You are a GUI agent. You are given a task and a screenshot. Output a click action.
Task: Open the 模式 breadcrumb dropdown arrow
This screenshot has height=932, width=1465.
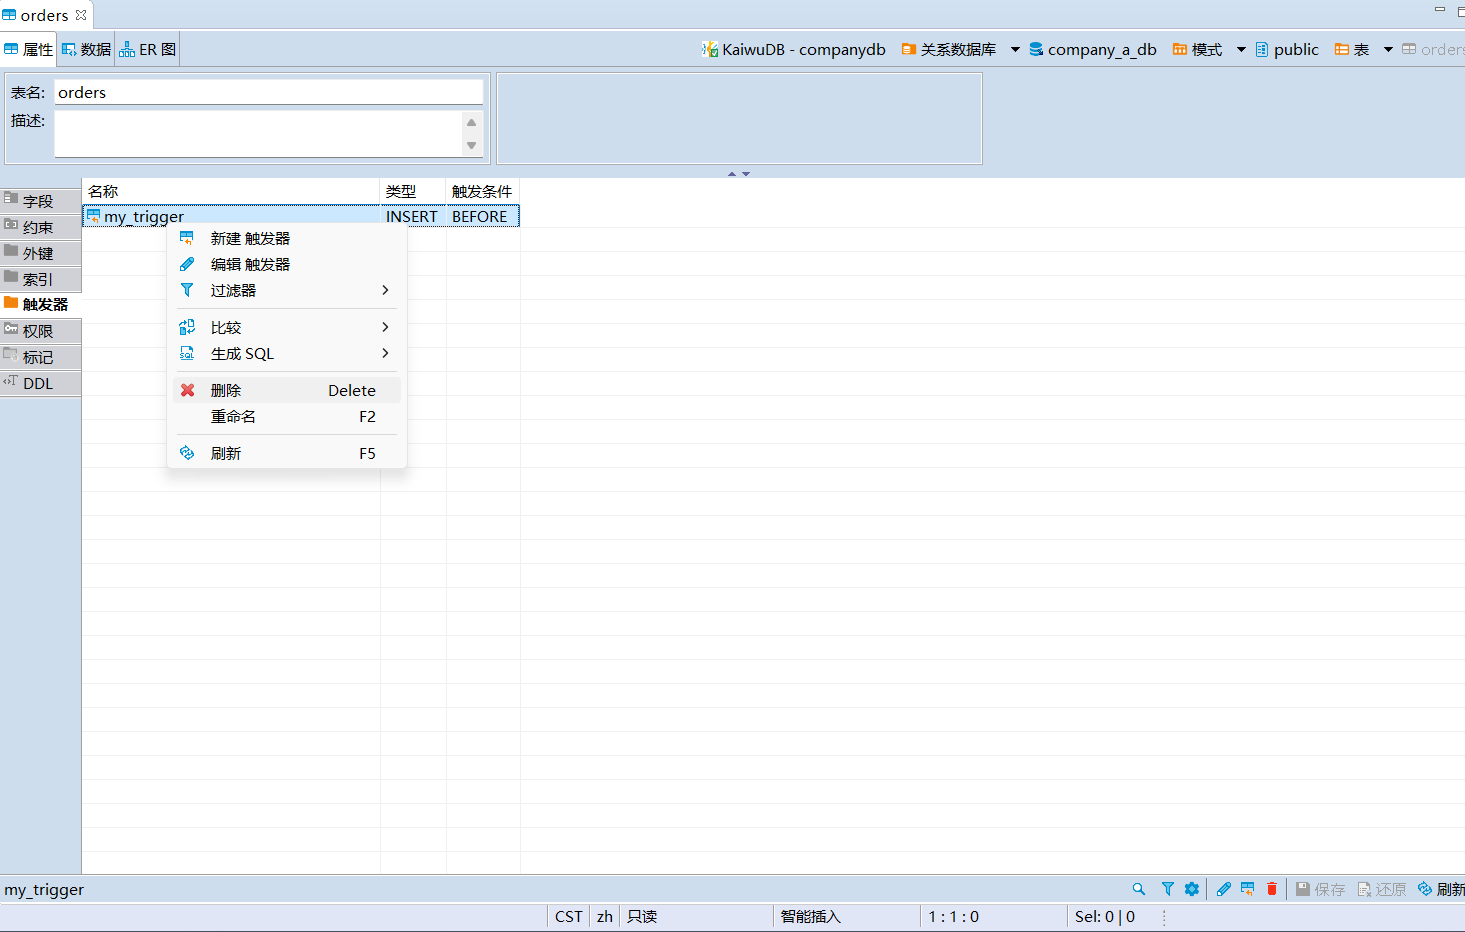pyautogui.click(x=1241, y=49)
